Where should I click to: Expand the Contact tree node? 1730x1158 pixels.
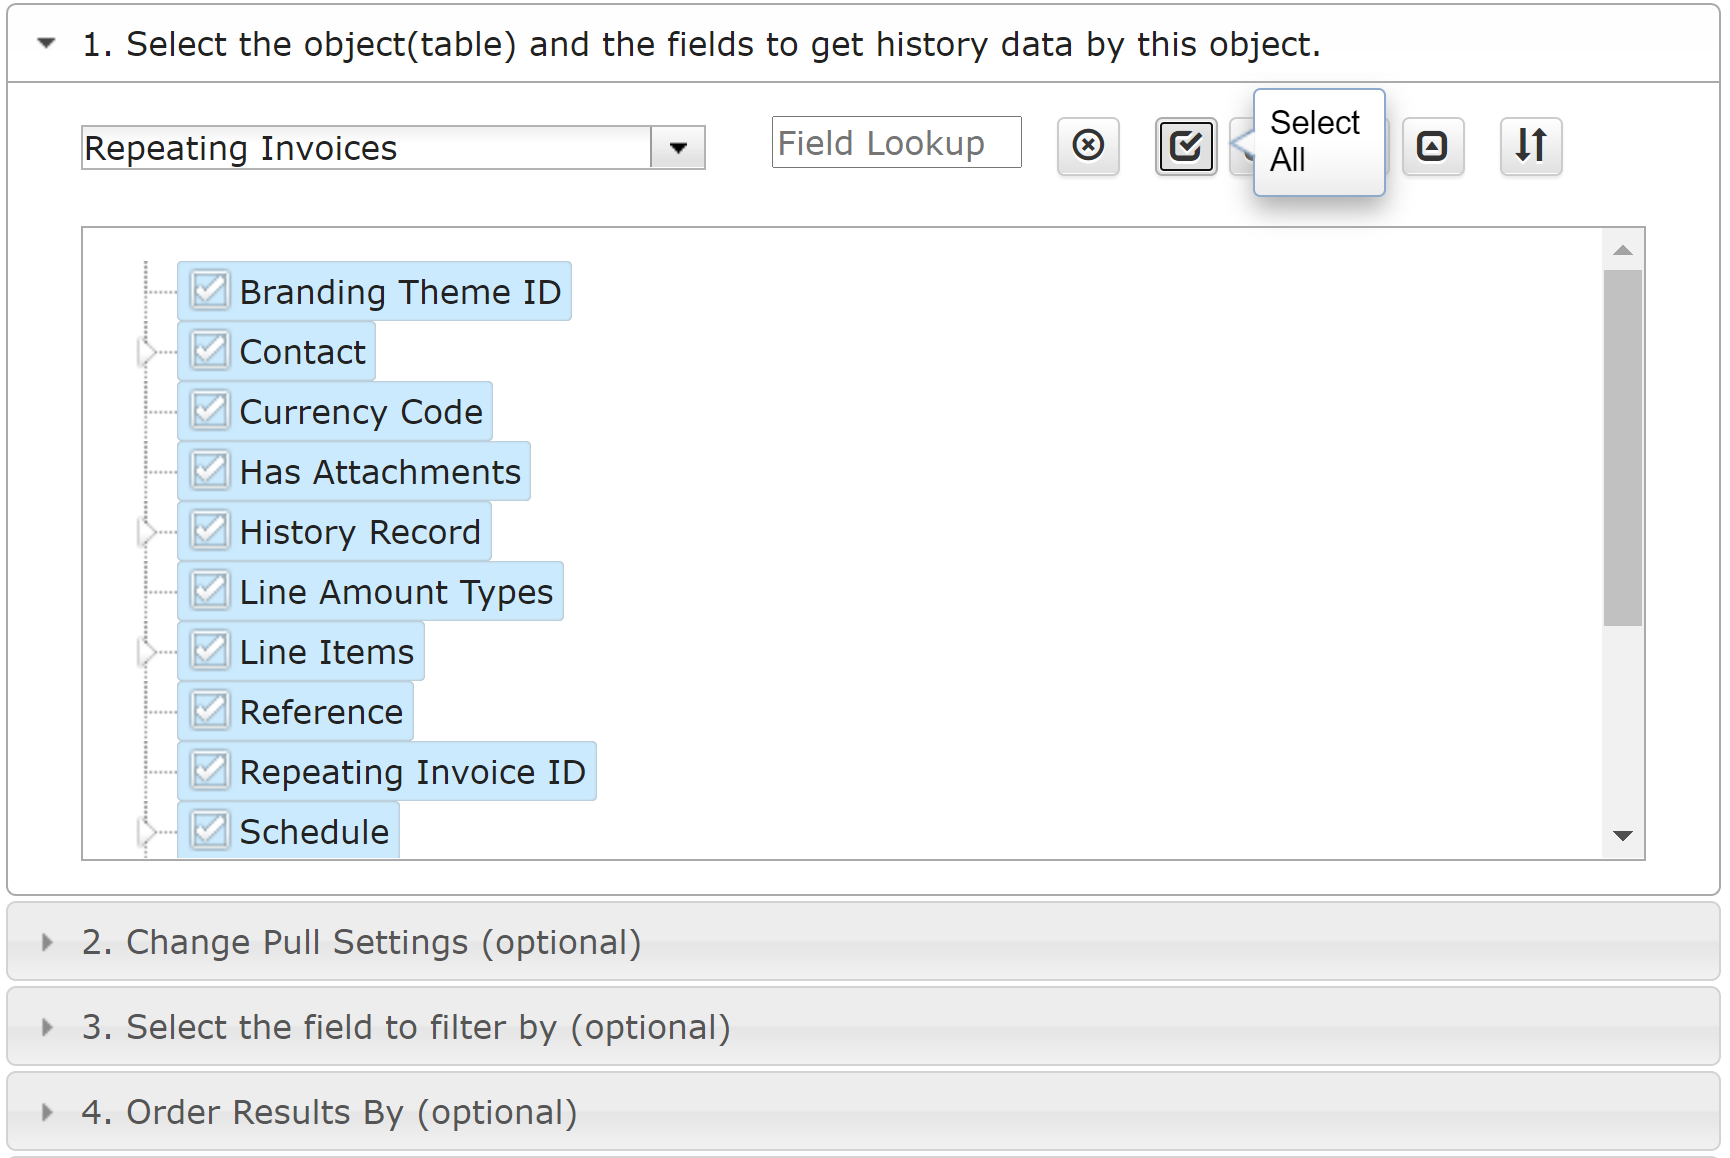(x=147, y=352)
